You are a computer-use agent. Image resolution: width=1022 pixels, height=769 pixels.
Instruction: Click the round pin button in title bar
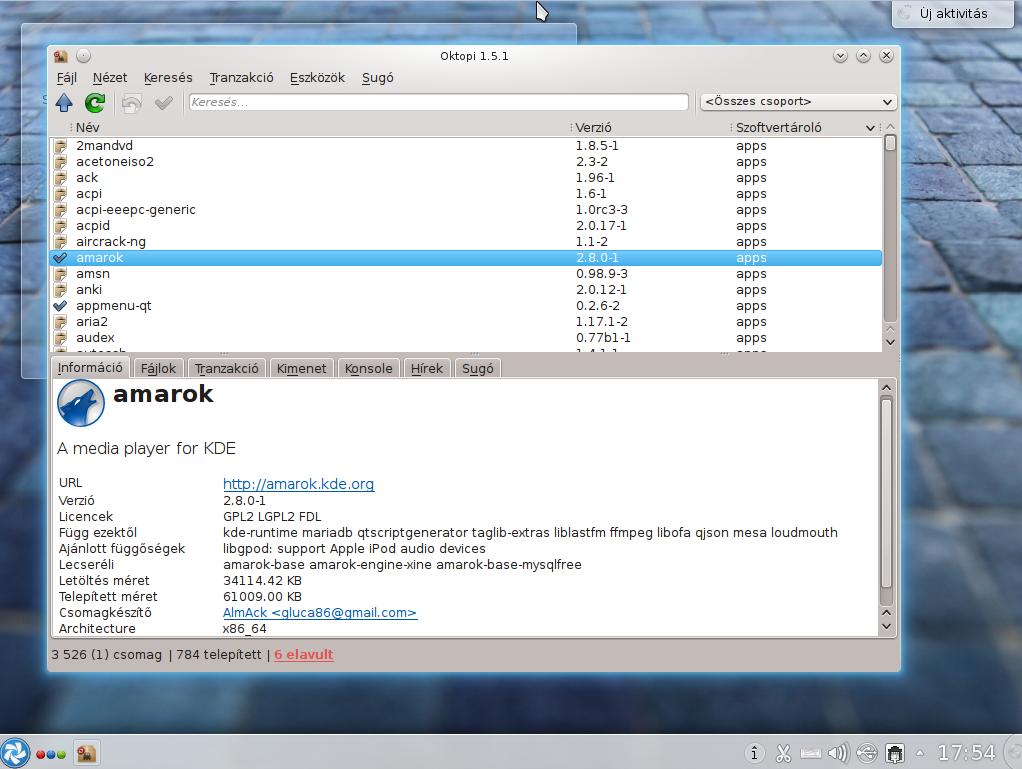(83, 56)
